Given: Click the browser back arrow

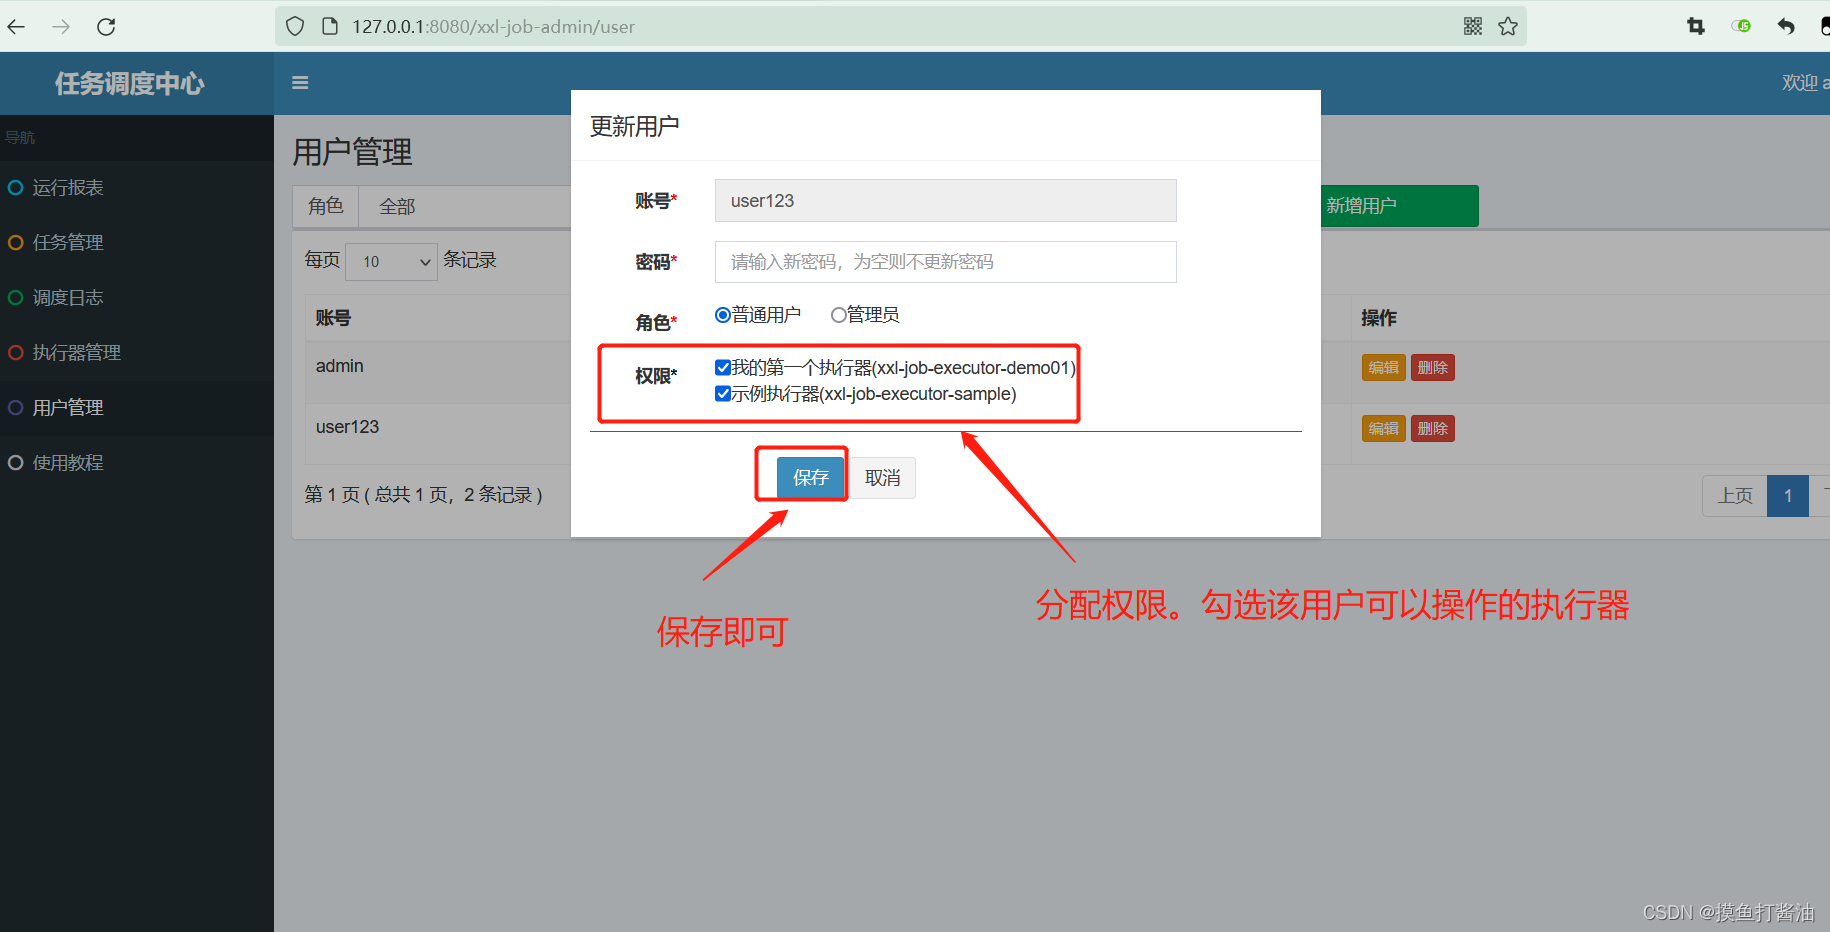Looking at the screenshot, I should (x=16, y=27).
